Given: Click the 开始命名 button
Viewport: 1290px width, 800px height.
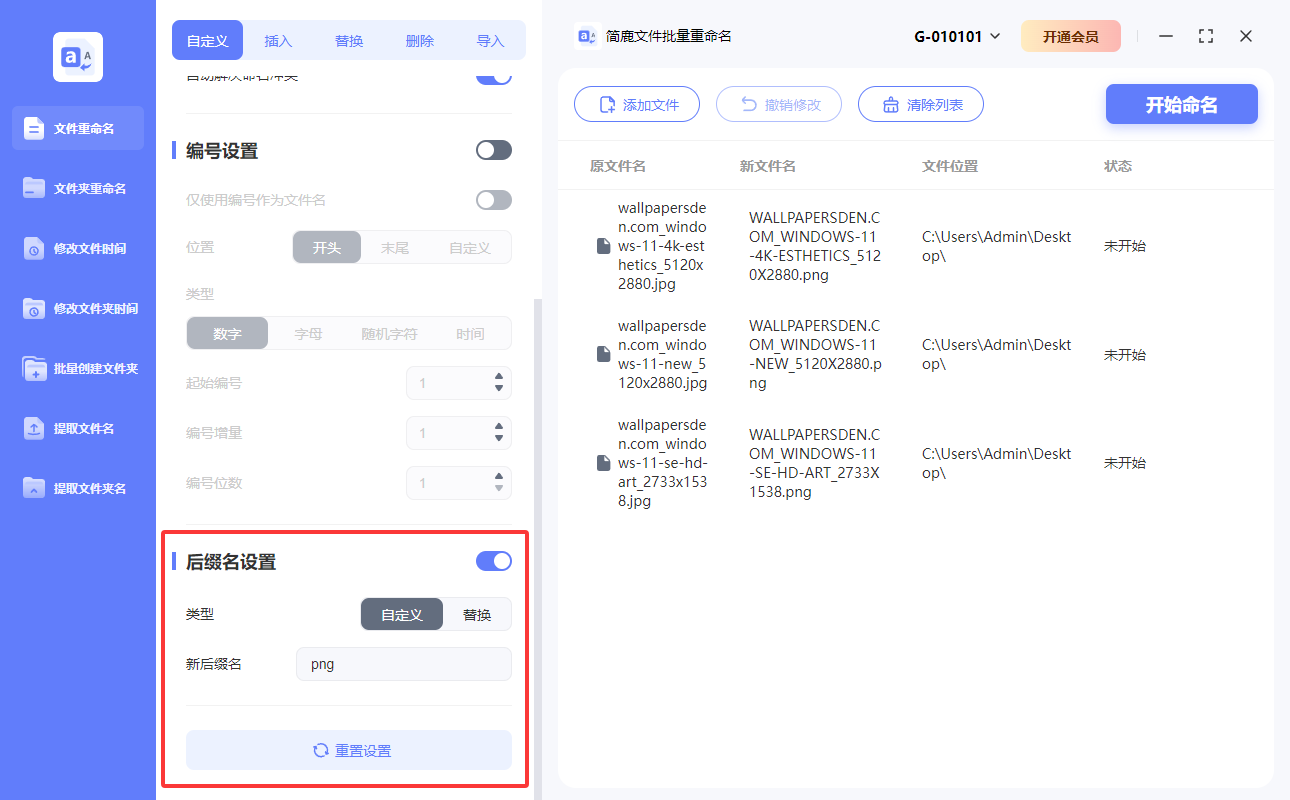Looking at the screenshot, I should pos(1181,104).
